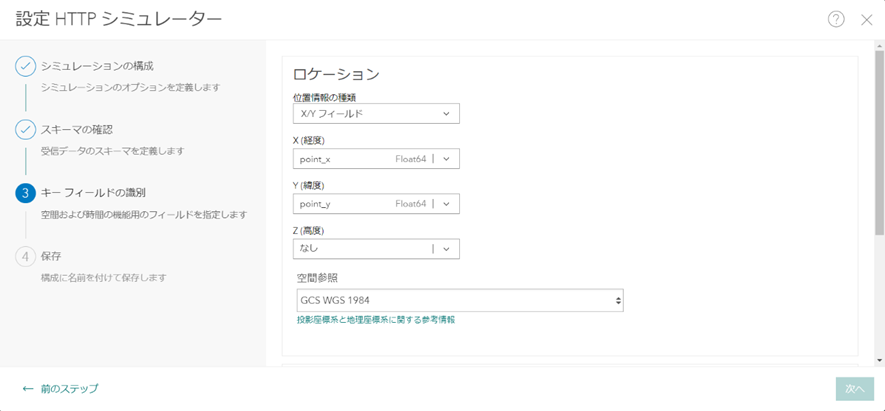Expand the Z (高度) field dropdown

coord(447,249)
